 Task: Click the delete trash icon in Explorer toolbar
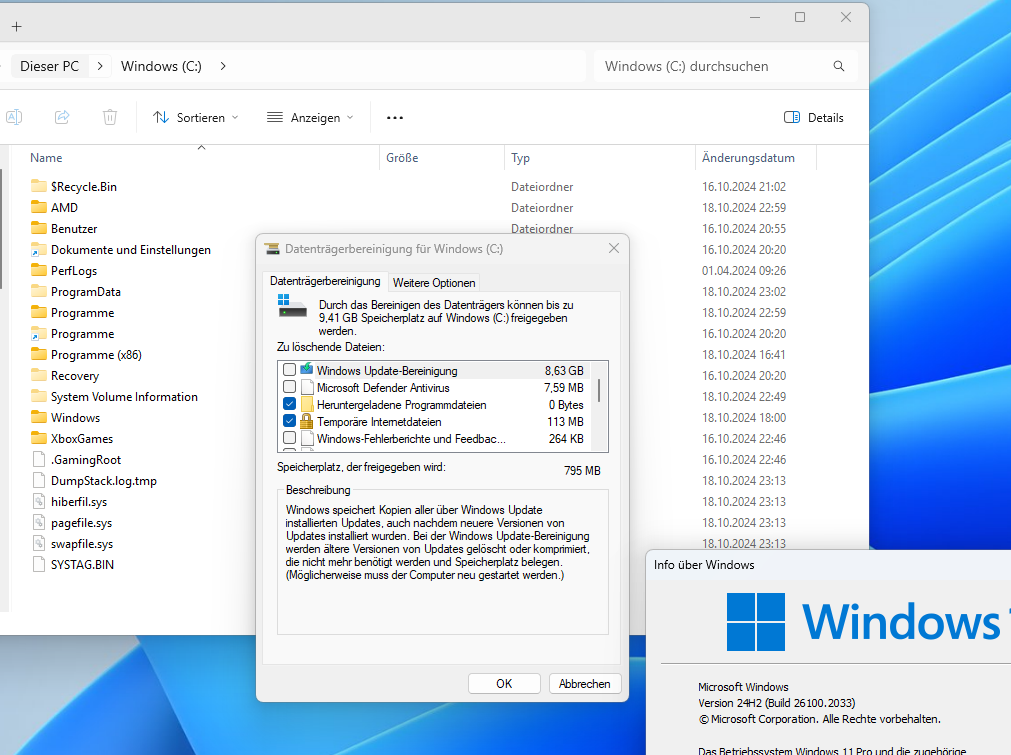110,117
